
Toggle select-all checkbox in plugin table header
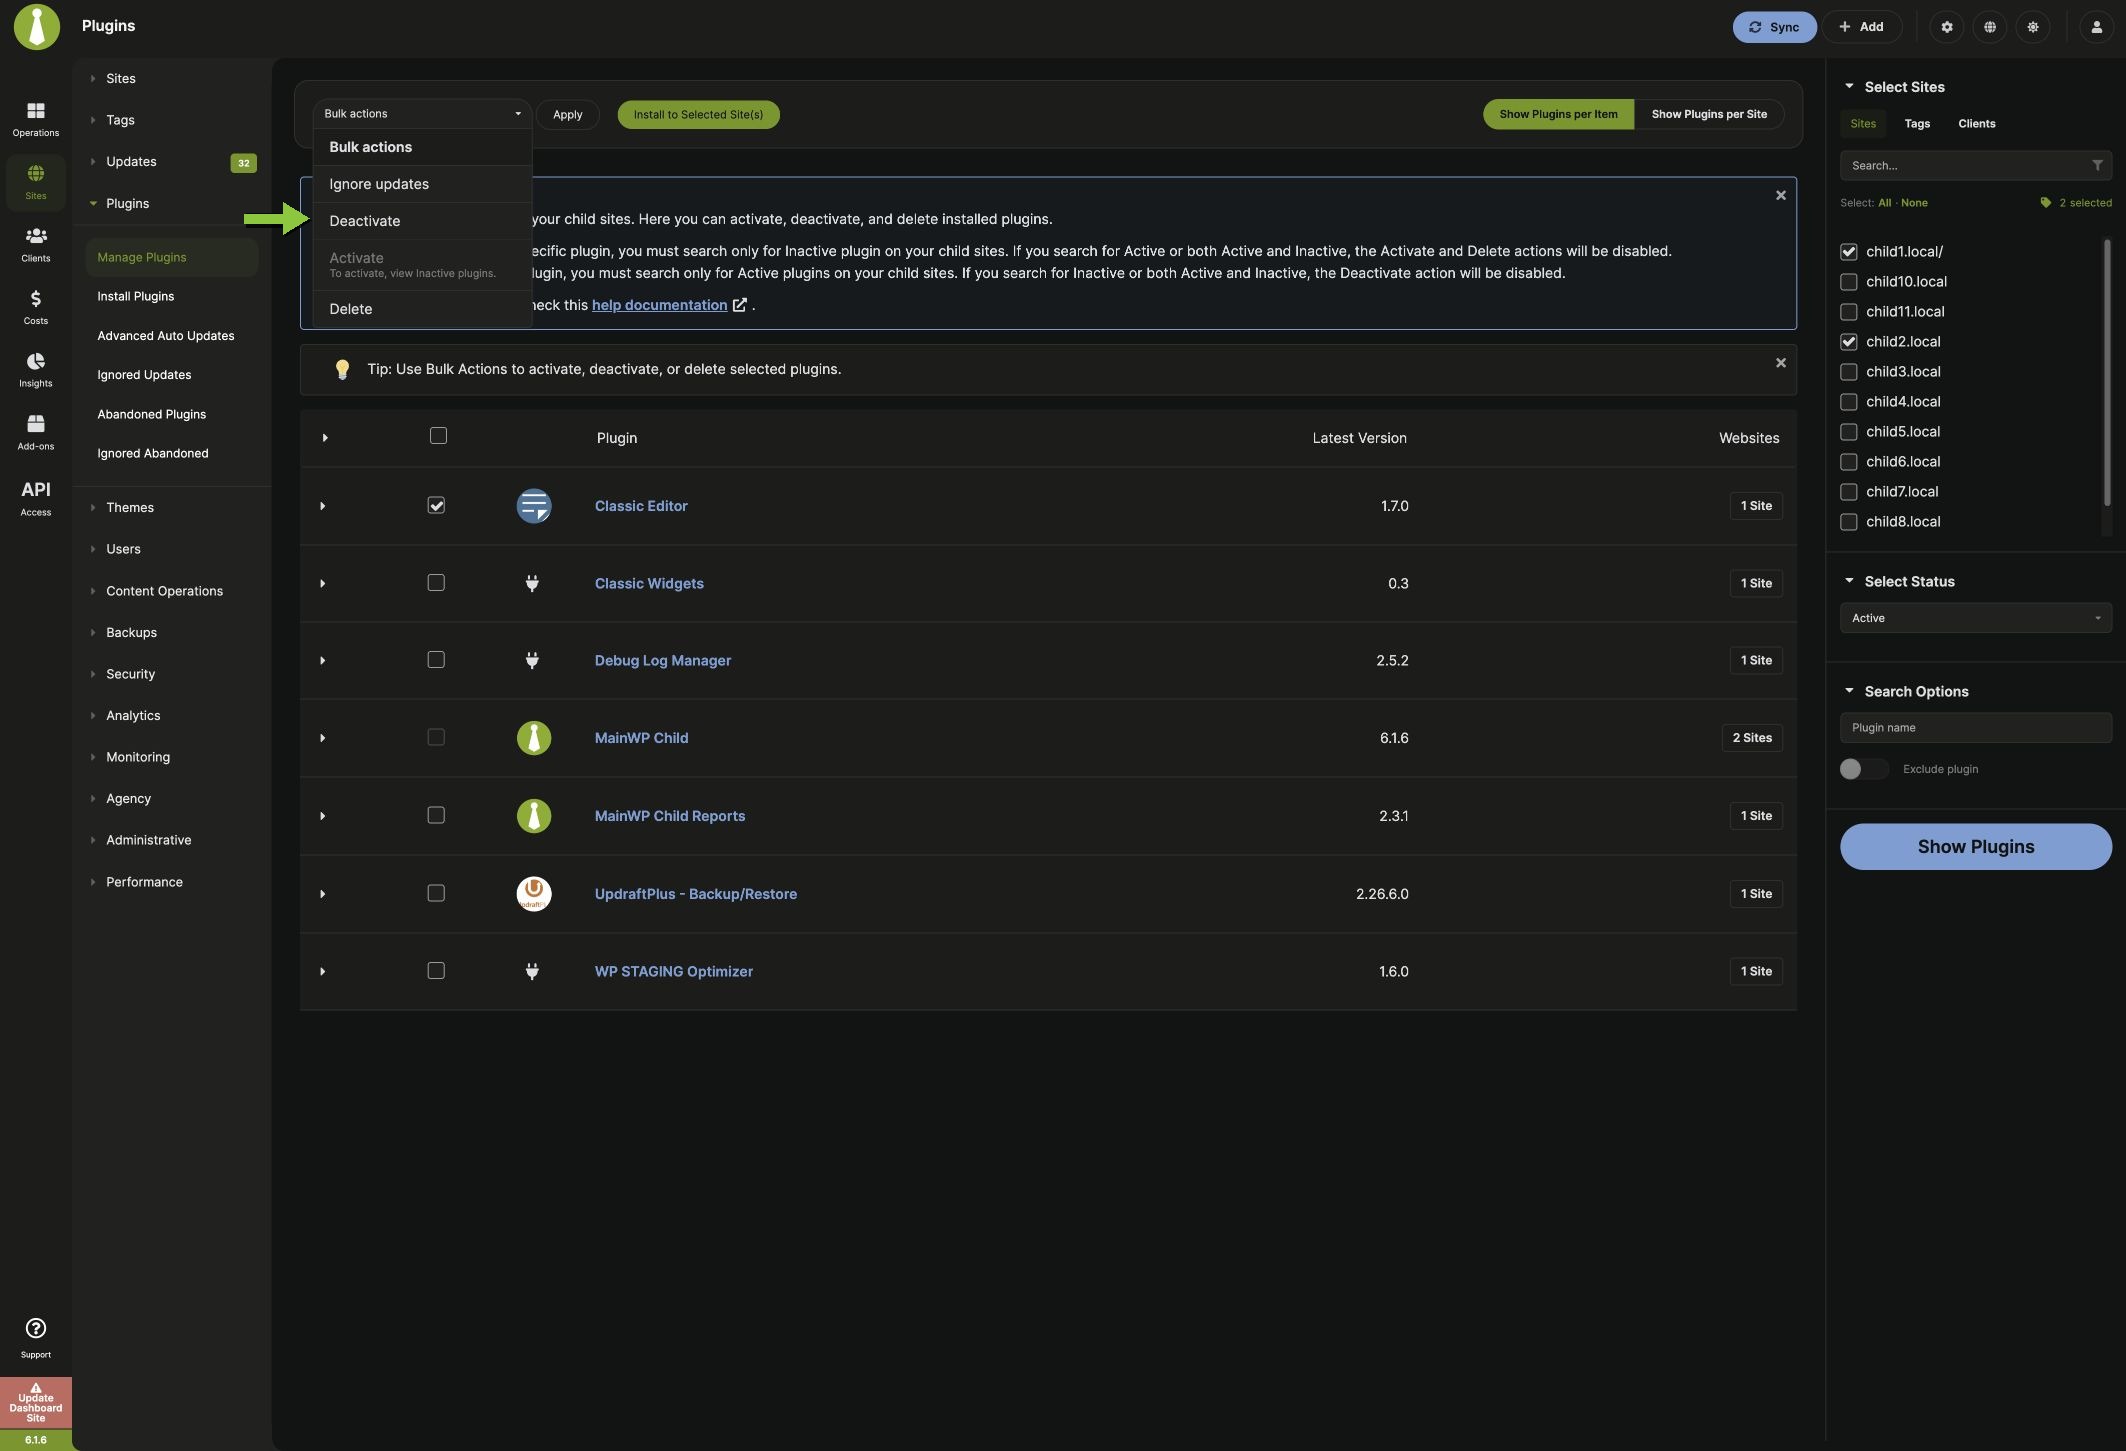coord(438,436)
